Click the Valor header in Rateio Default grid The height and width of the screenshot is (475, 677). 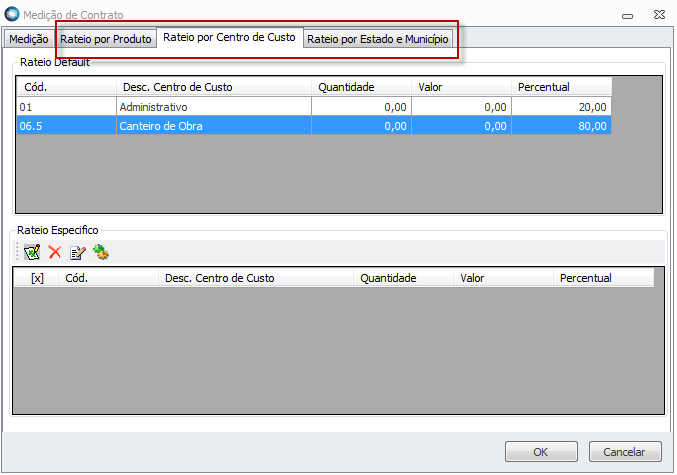coord(461,87)
